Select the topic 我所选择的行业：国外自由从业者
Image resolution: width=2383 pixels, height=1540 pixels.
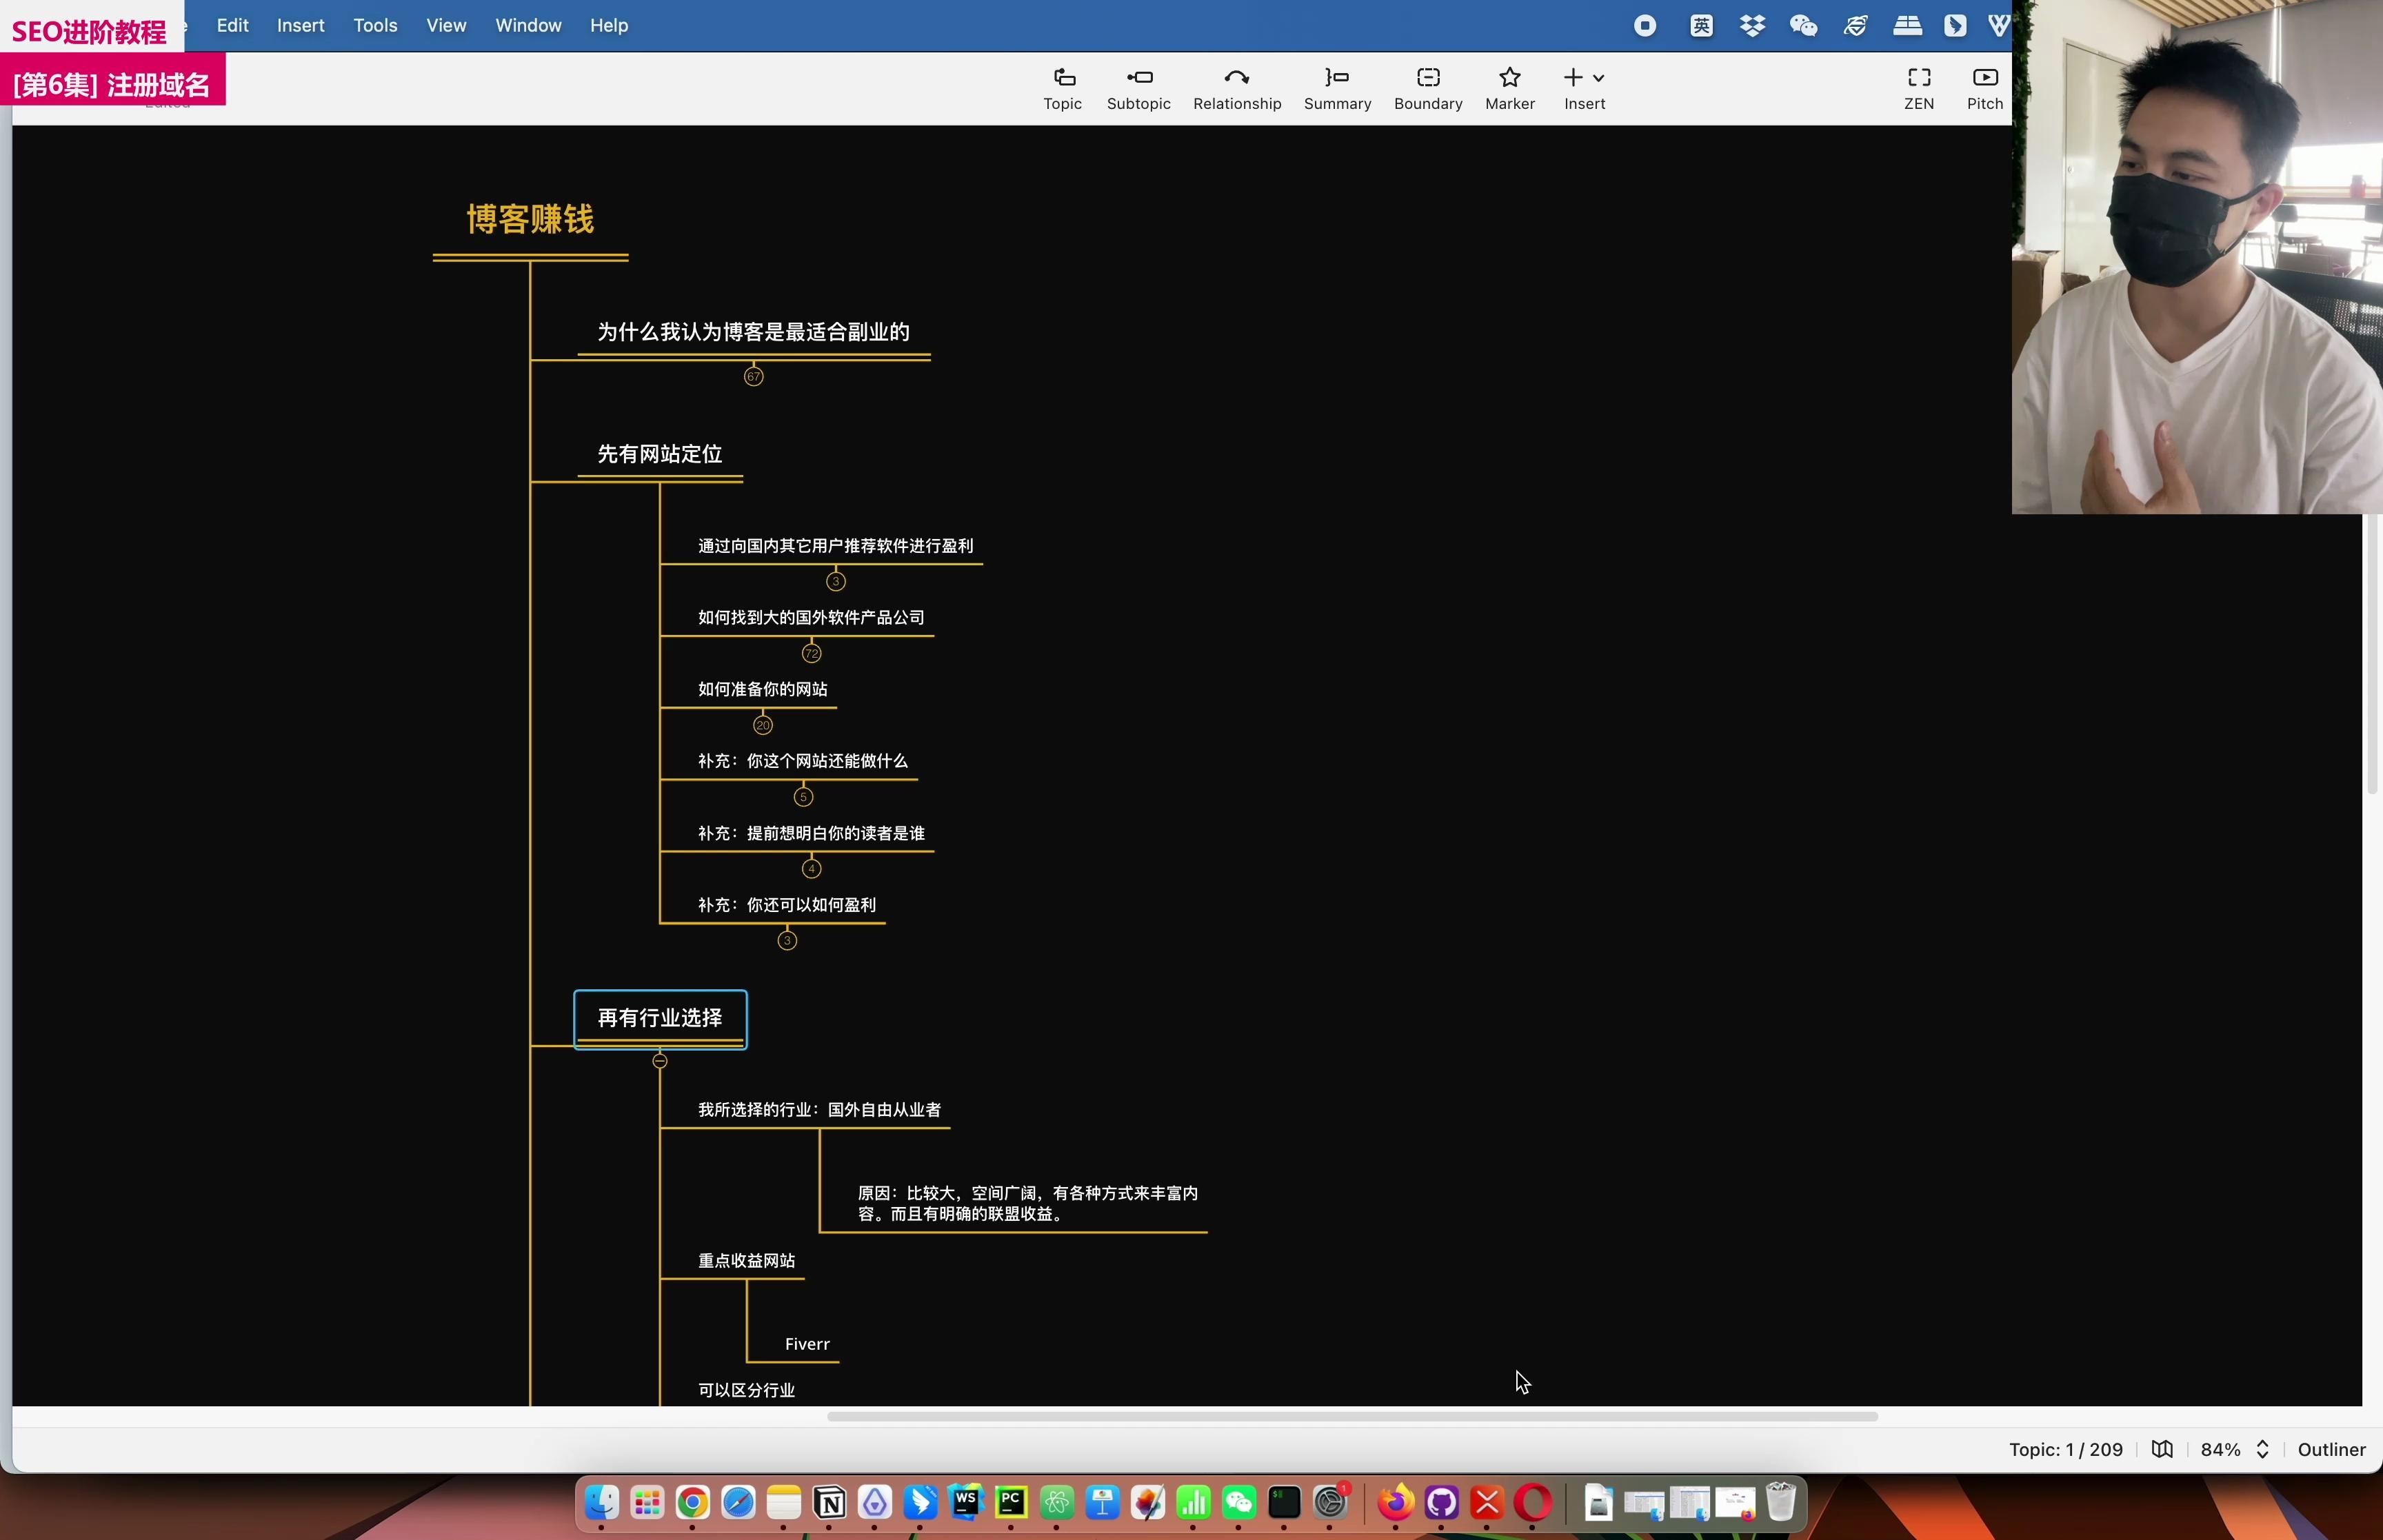819,1110
